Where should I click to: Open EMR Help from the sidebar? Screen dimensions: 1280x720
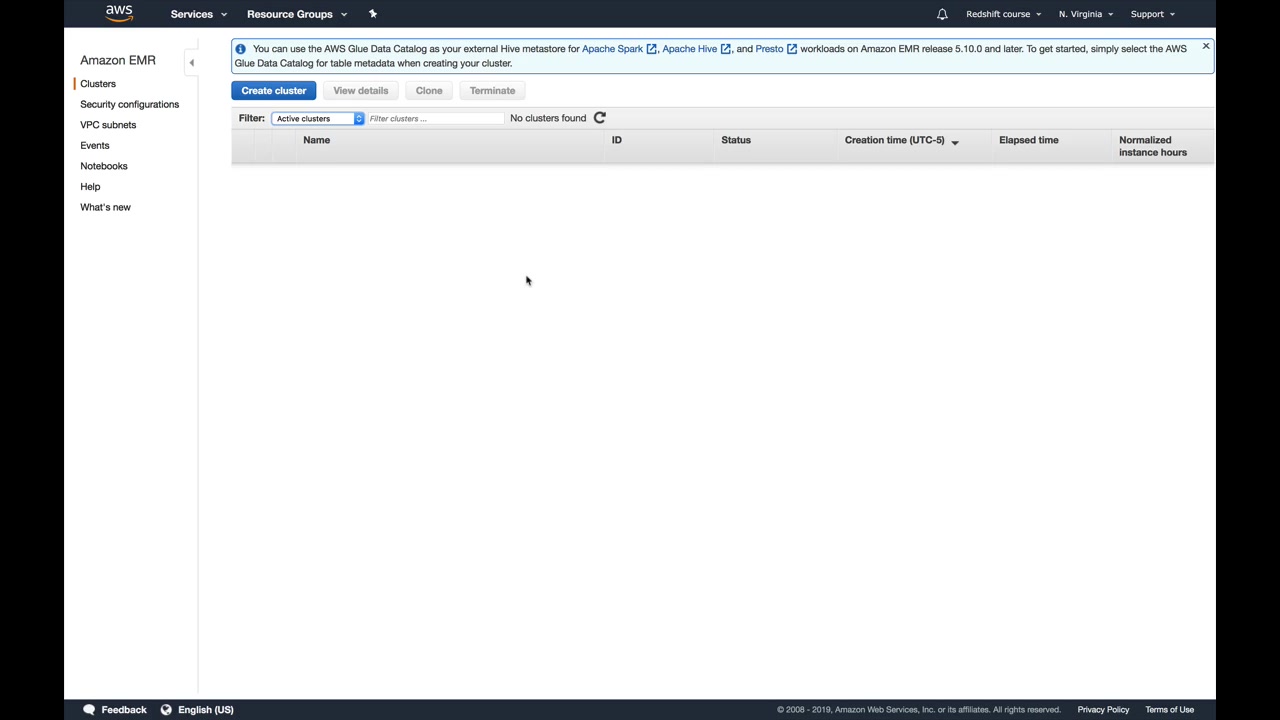[x=90, y=187]
